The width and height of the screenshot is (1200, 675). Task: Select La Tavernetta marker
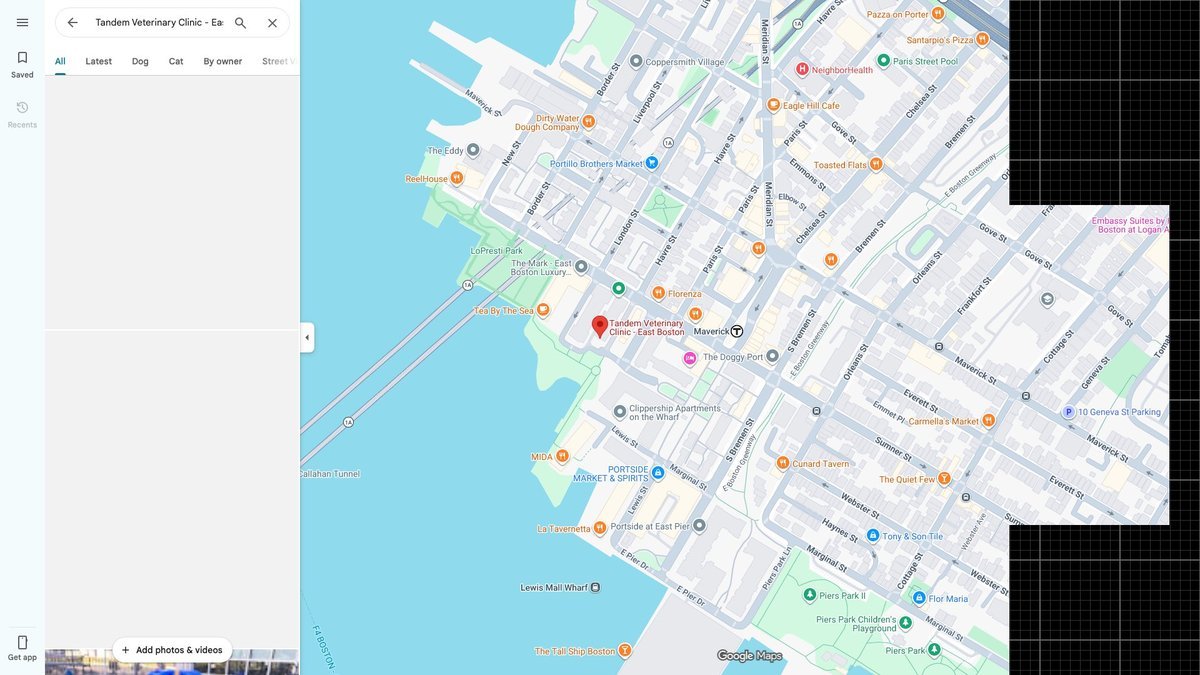[599, 528]
